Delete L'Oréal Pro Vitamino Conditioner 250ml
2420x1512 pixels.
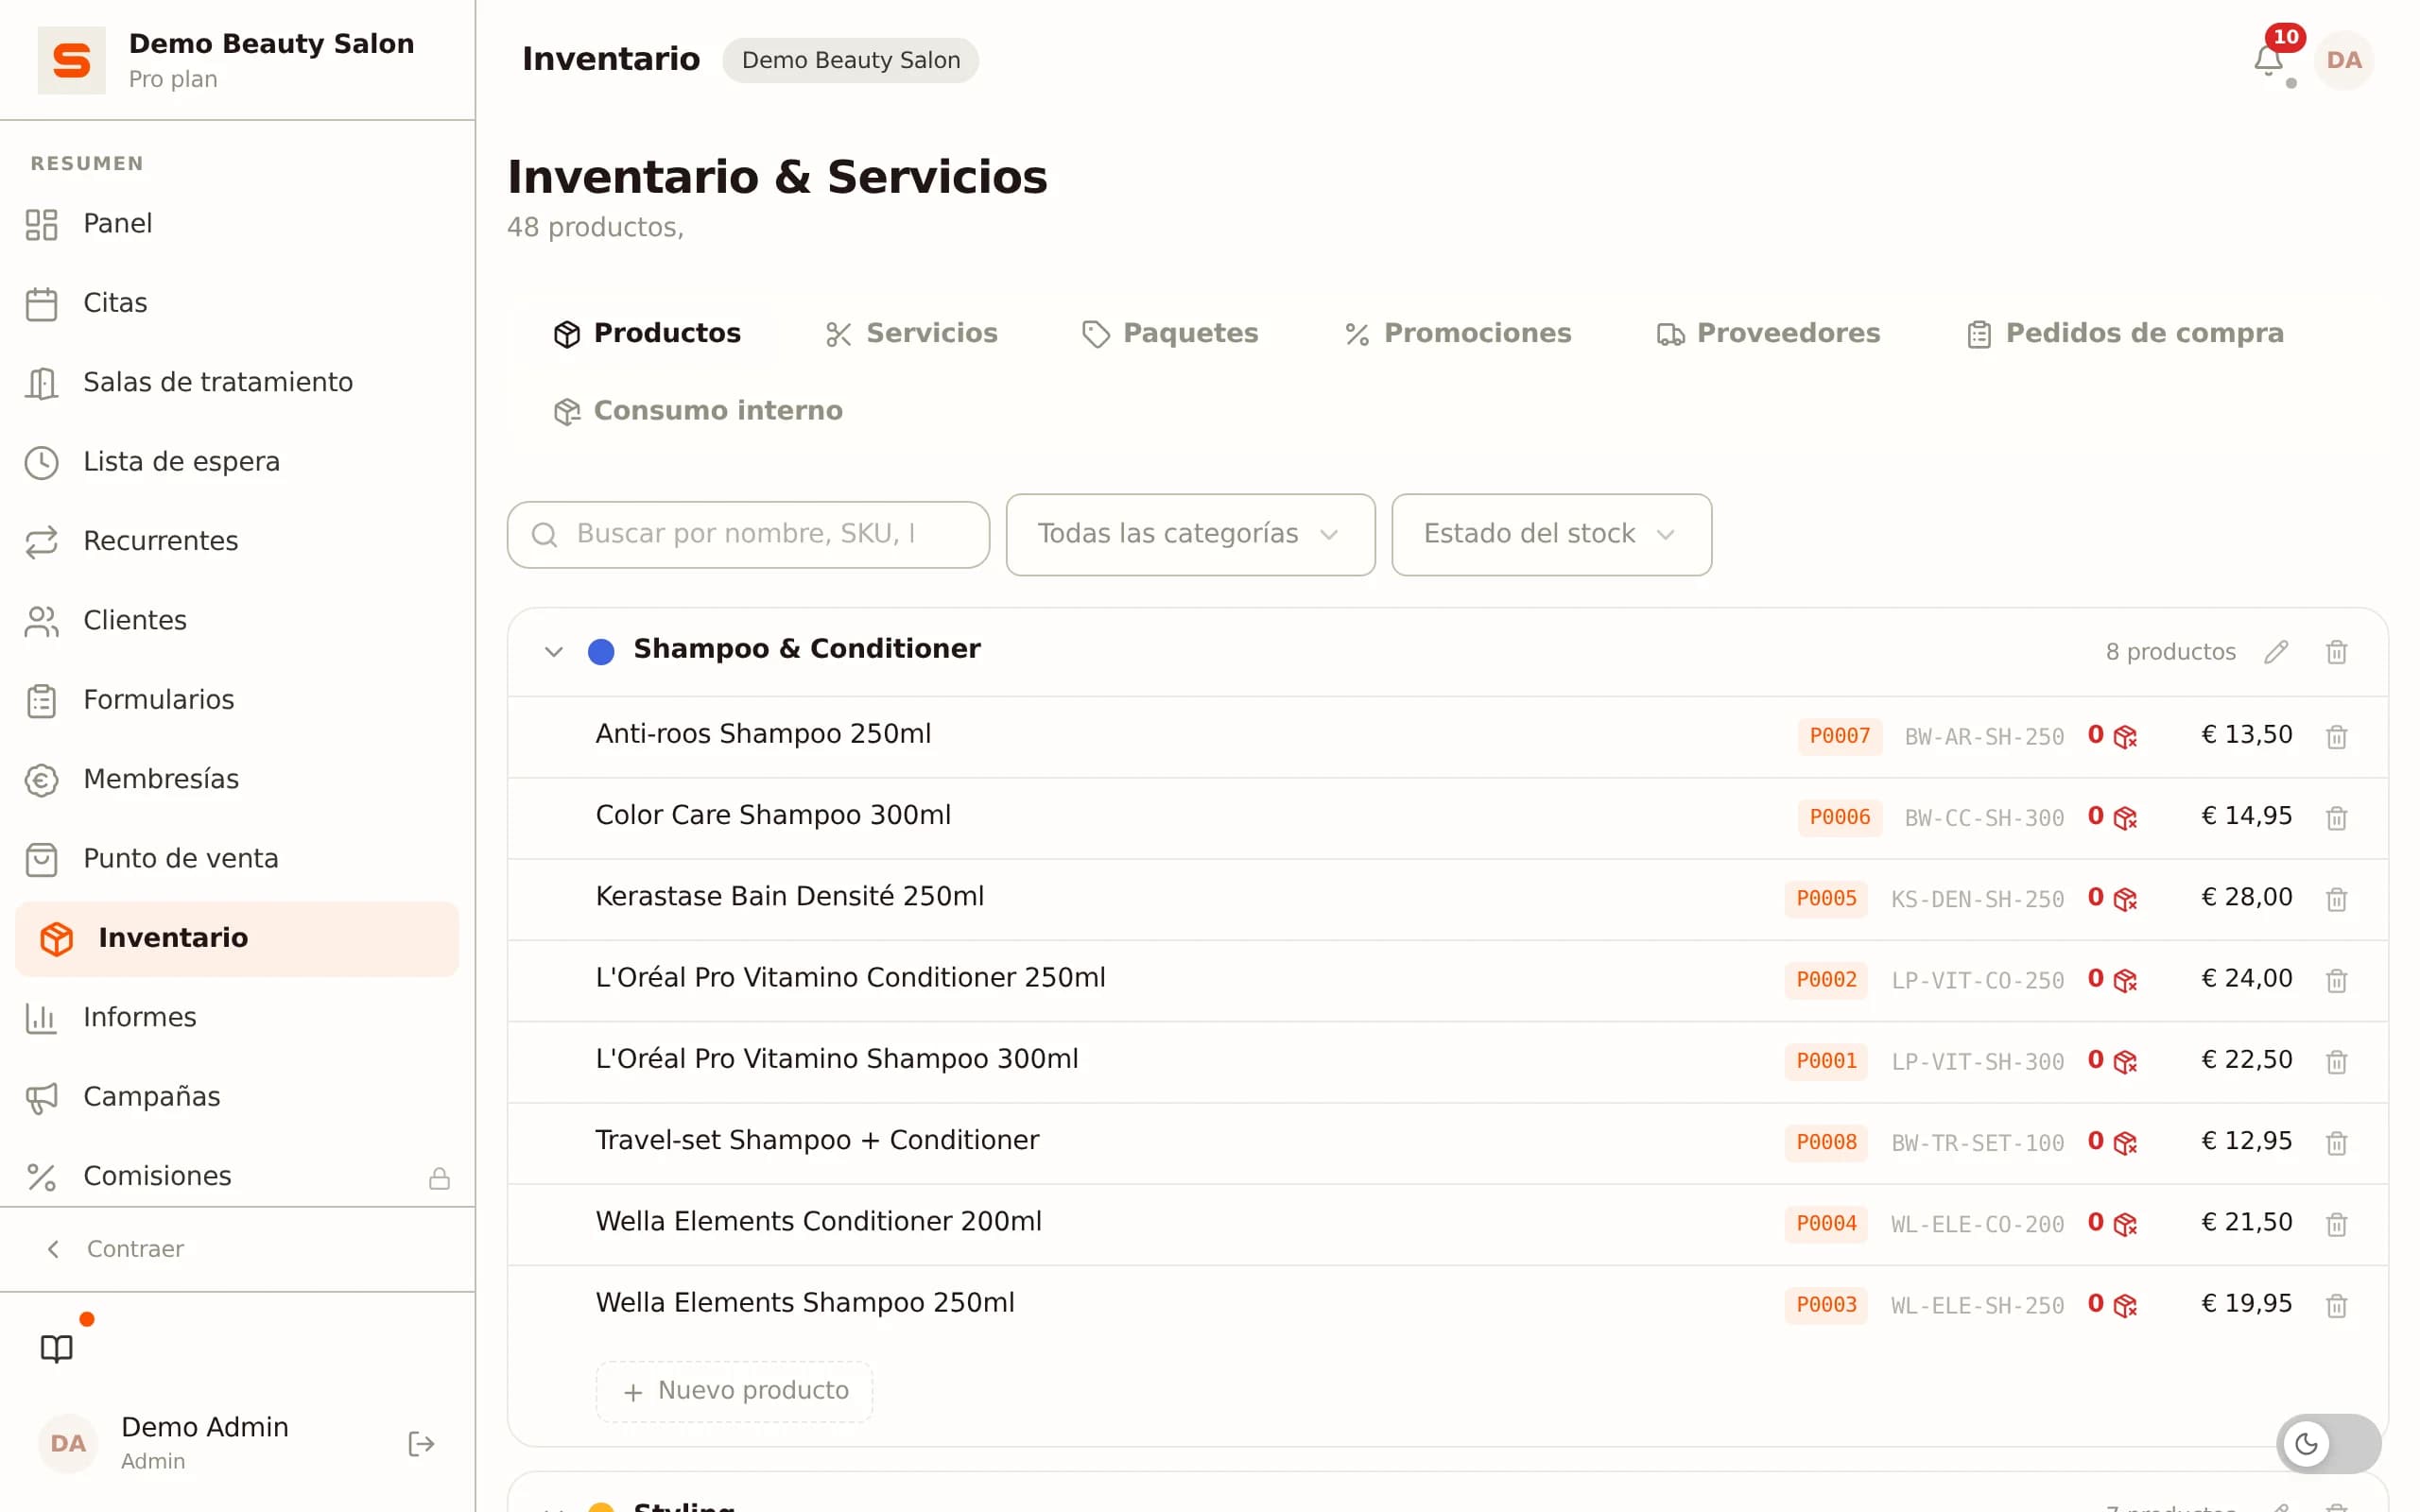click(x=2336, y=980)
